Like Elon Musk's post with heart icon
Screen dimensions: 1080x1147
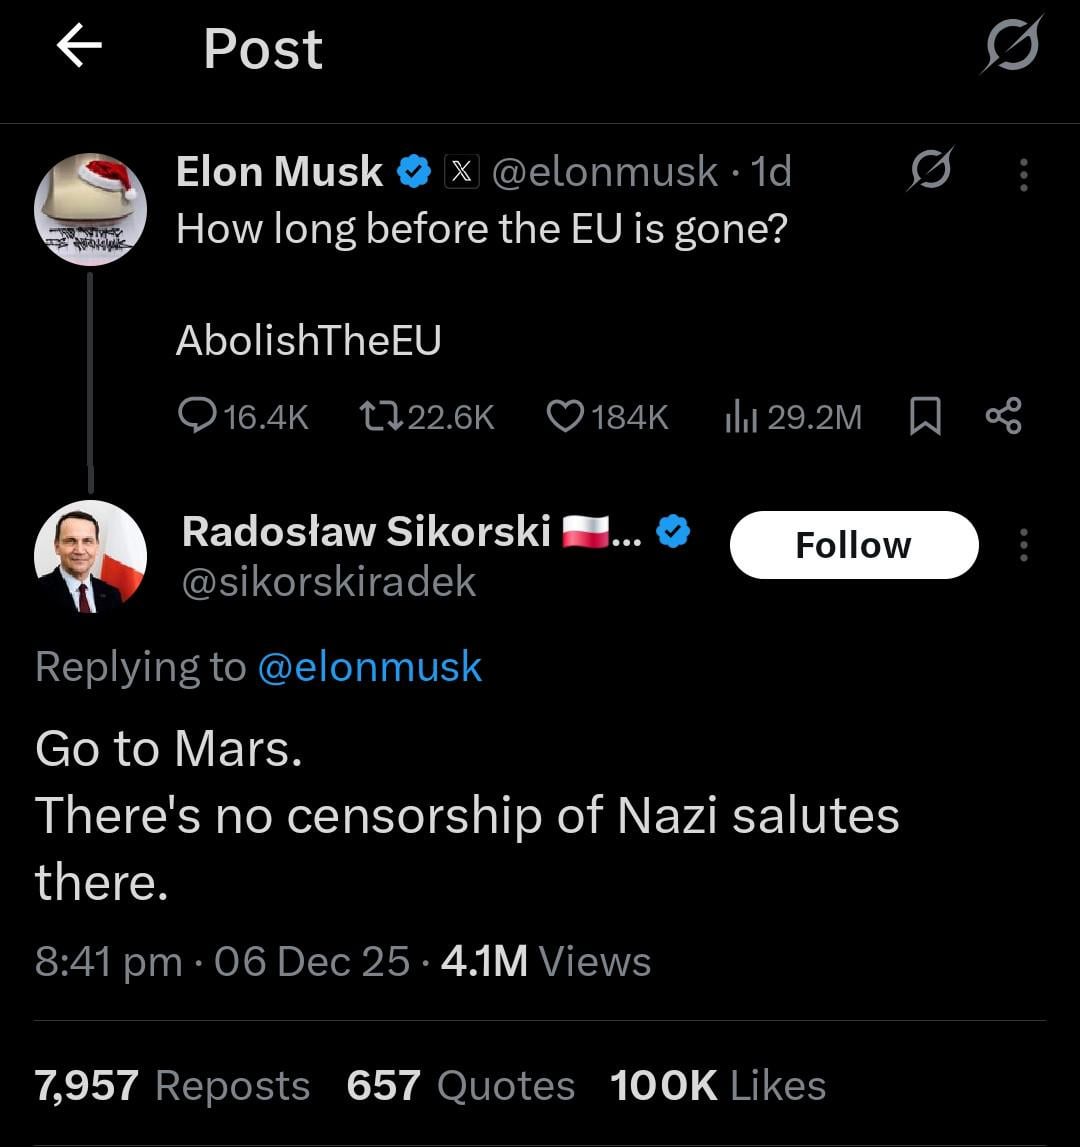pos(566,416)
